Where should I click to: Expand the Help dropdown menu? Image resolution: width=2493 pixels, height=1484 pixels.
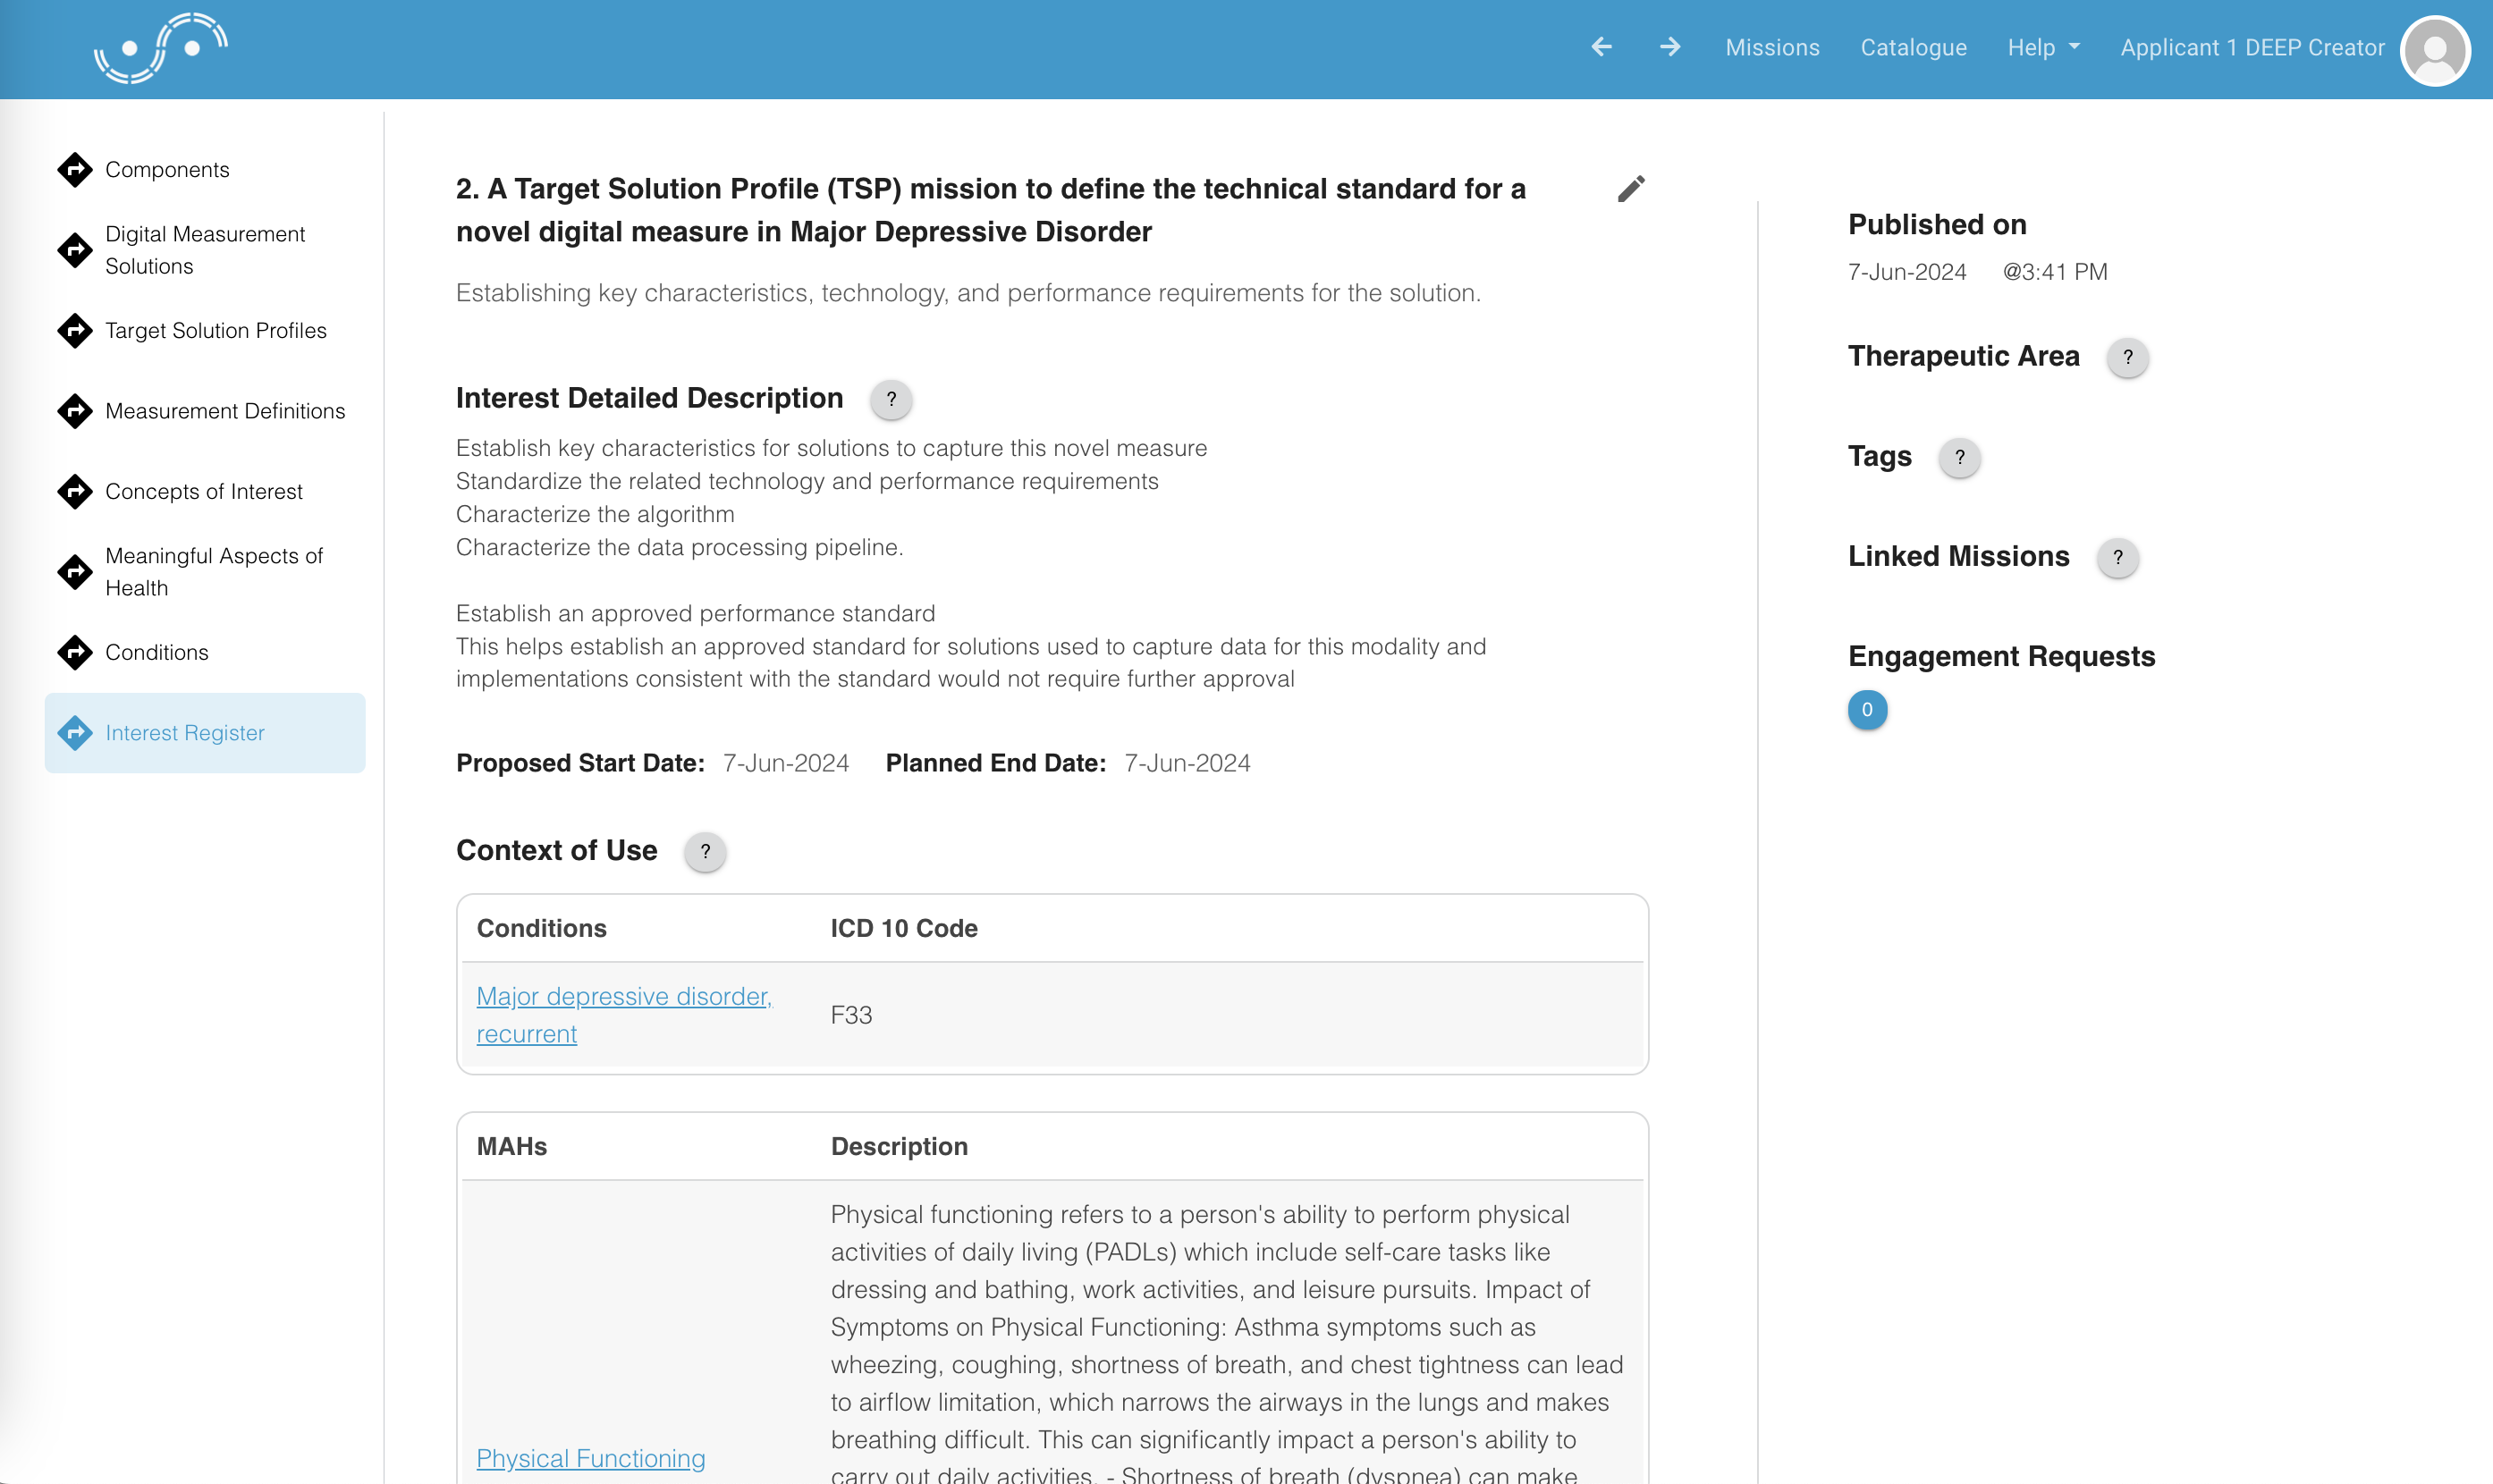tap(2043, 47)
